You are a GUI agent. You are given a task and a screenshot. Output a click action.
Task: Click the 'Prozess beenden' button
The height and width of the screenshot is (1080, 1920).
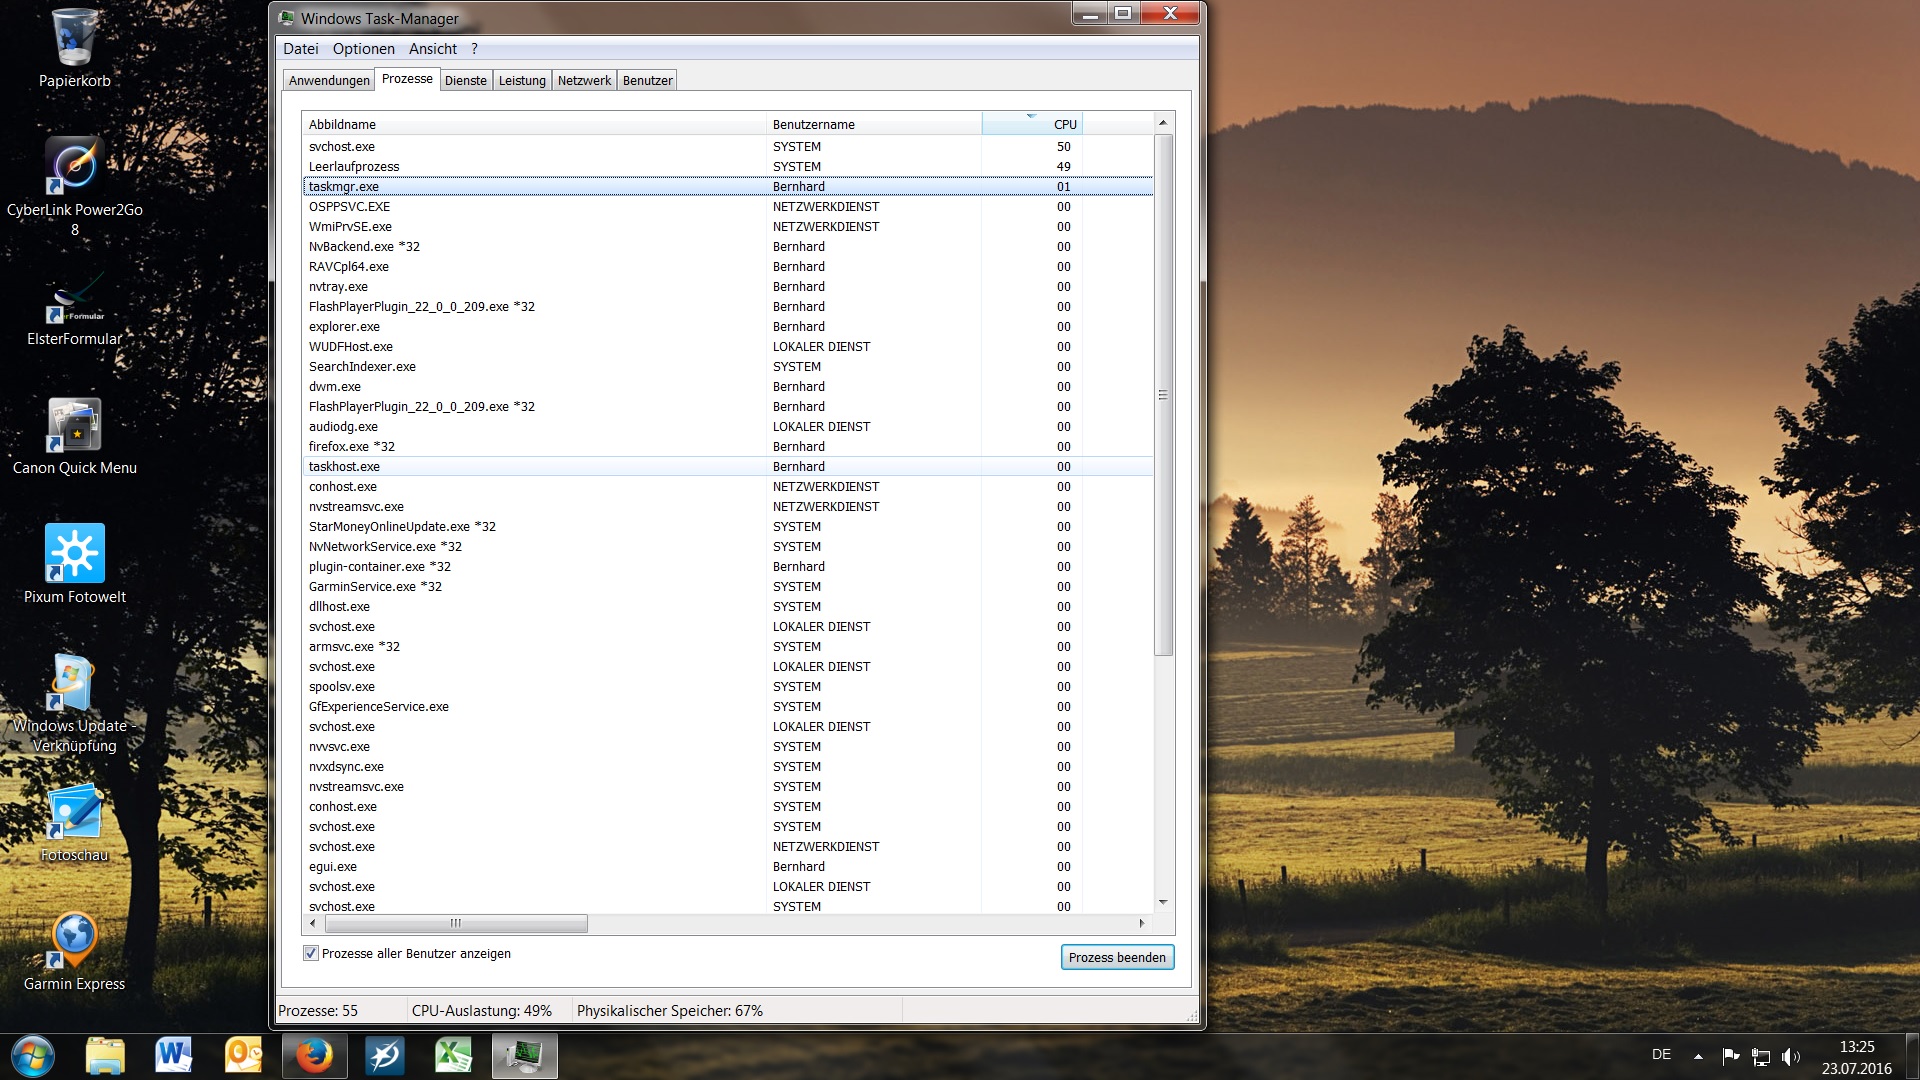pos(1116,957)
